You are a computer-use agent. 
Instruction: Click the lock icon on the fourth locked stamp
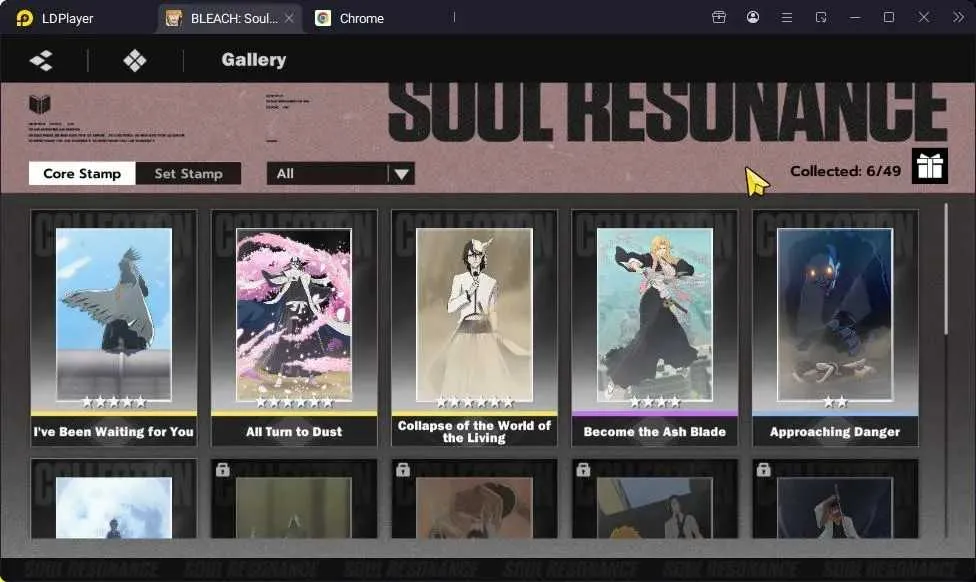click(583, 469)
